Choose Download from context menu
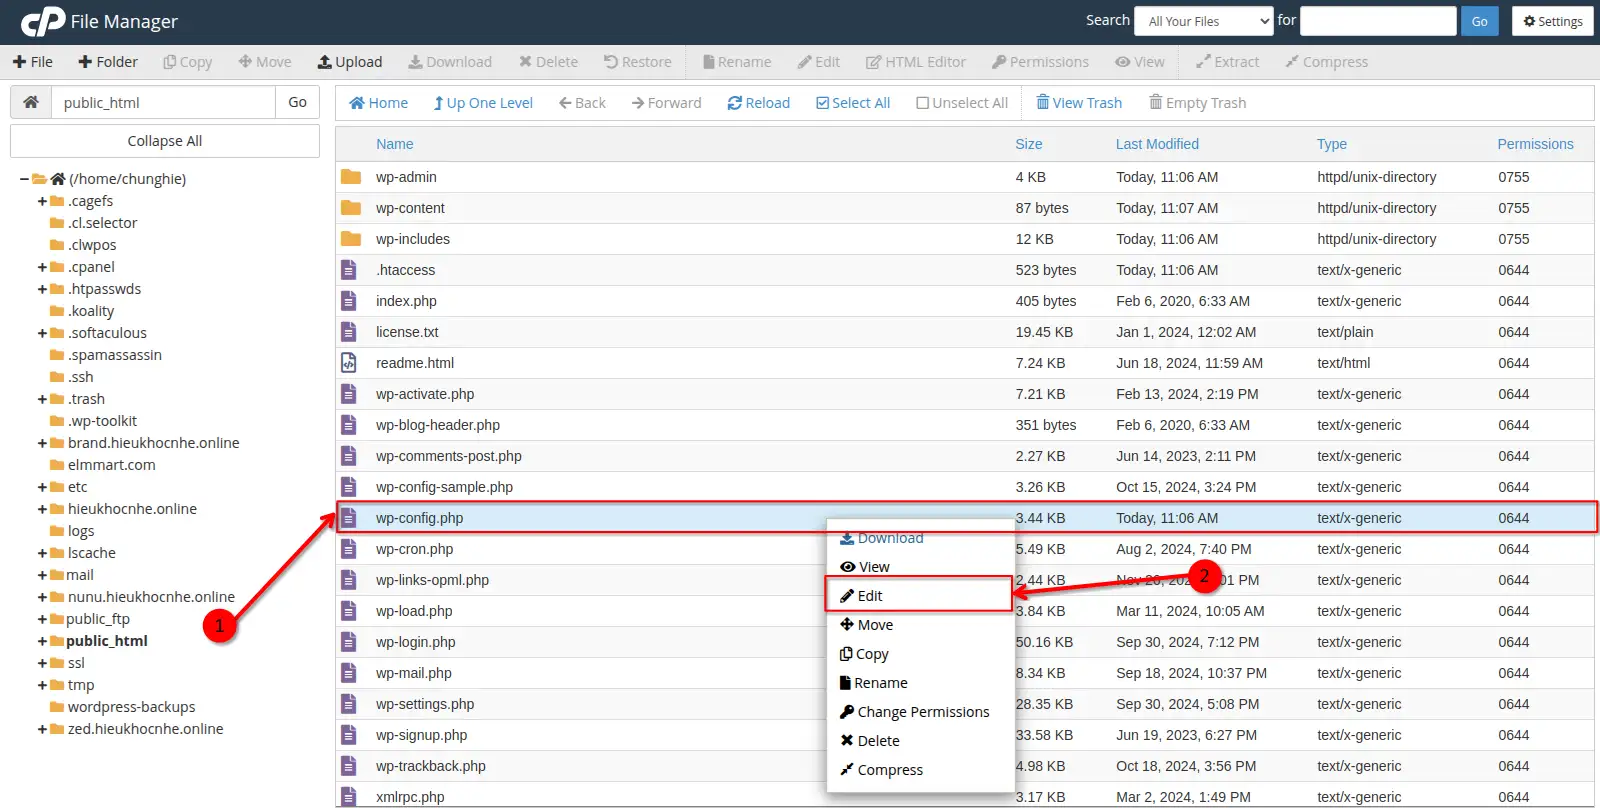The width and height of the screenshot is (1600, 808). [881, 538]
